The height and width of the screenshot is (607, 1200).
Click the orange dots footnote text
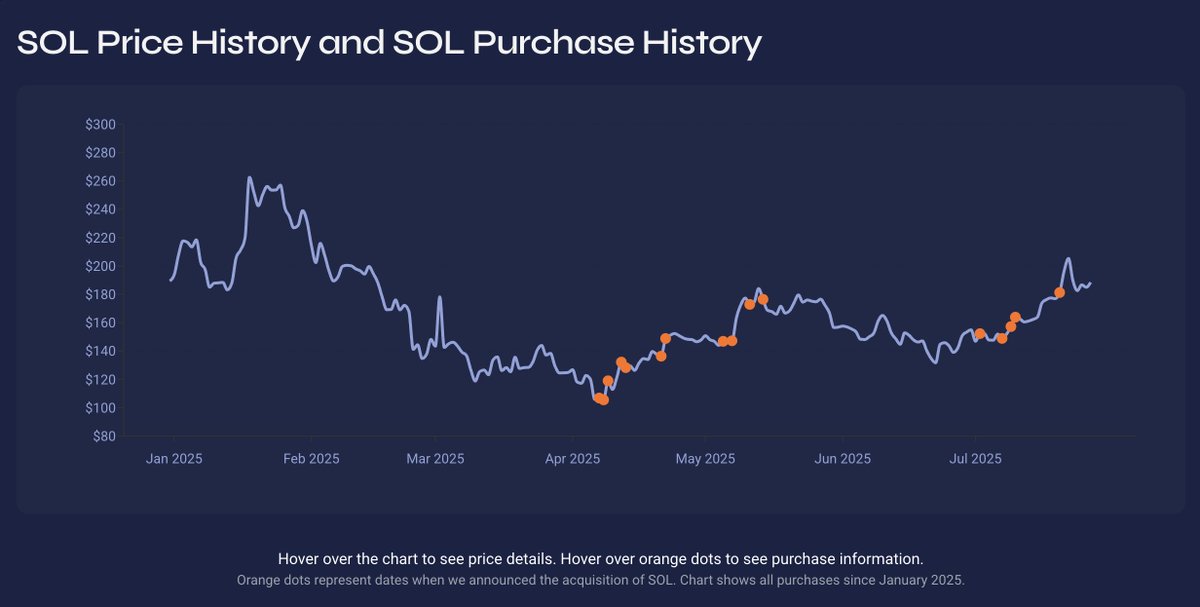coord(600,580)
